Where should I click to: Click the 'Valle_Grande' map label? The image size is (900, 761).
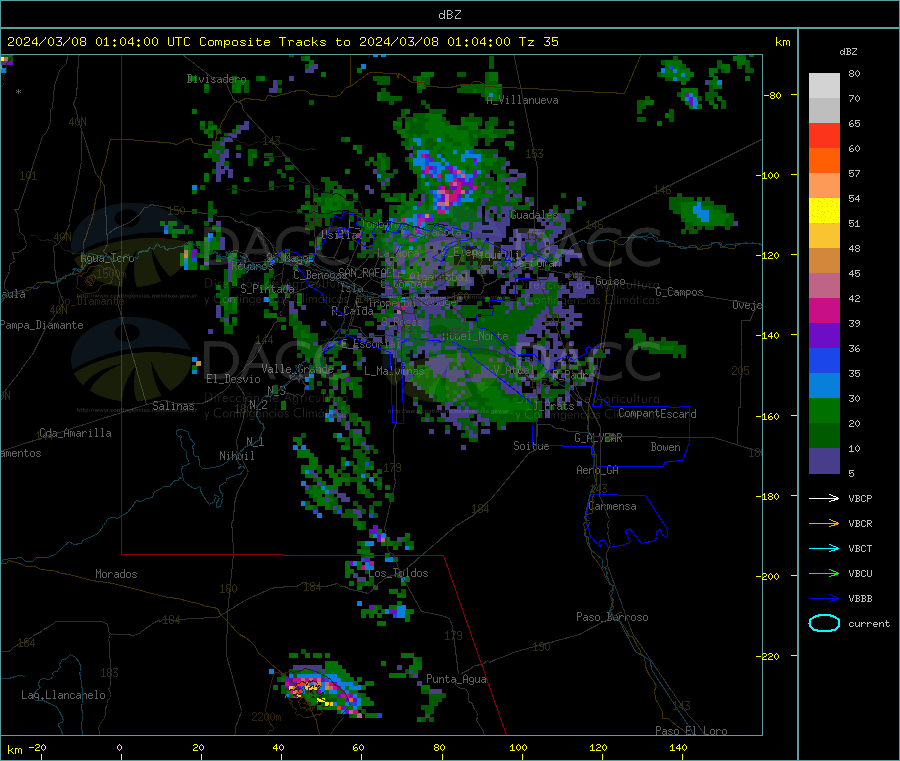[x=297, y=369]
